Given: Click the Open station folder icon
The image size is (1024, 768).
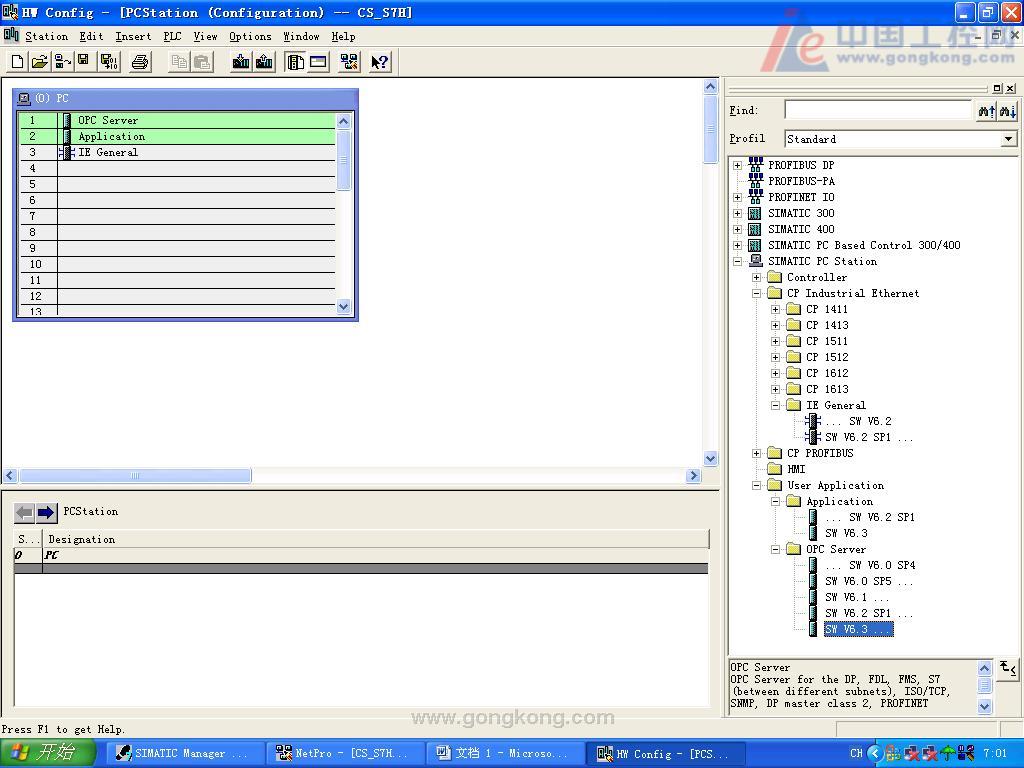Looking at the screenshot, I should click(x=40, y=62).
